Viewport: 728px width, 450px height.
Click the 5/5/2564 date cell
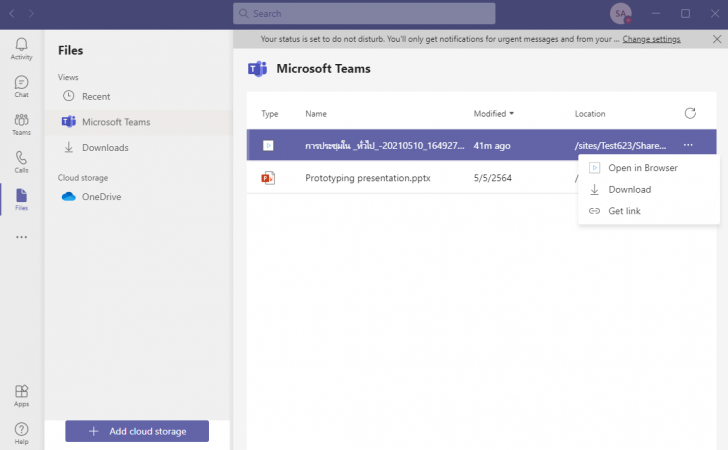[493, 178]
